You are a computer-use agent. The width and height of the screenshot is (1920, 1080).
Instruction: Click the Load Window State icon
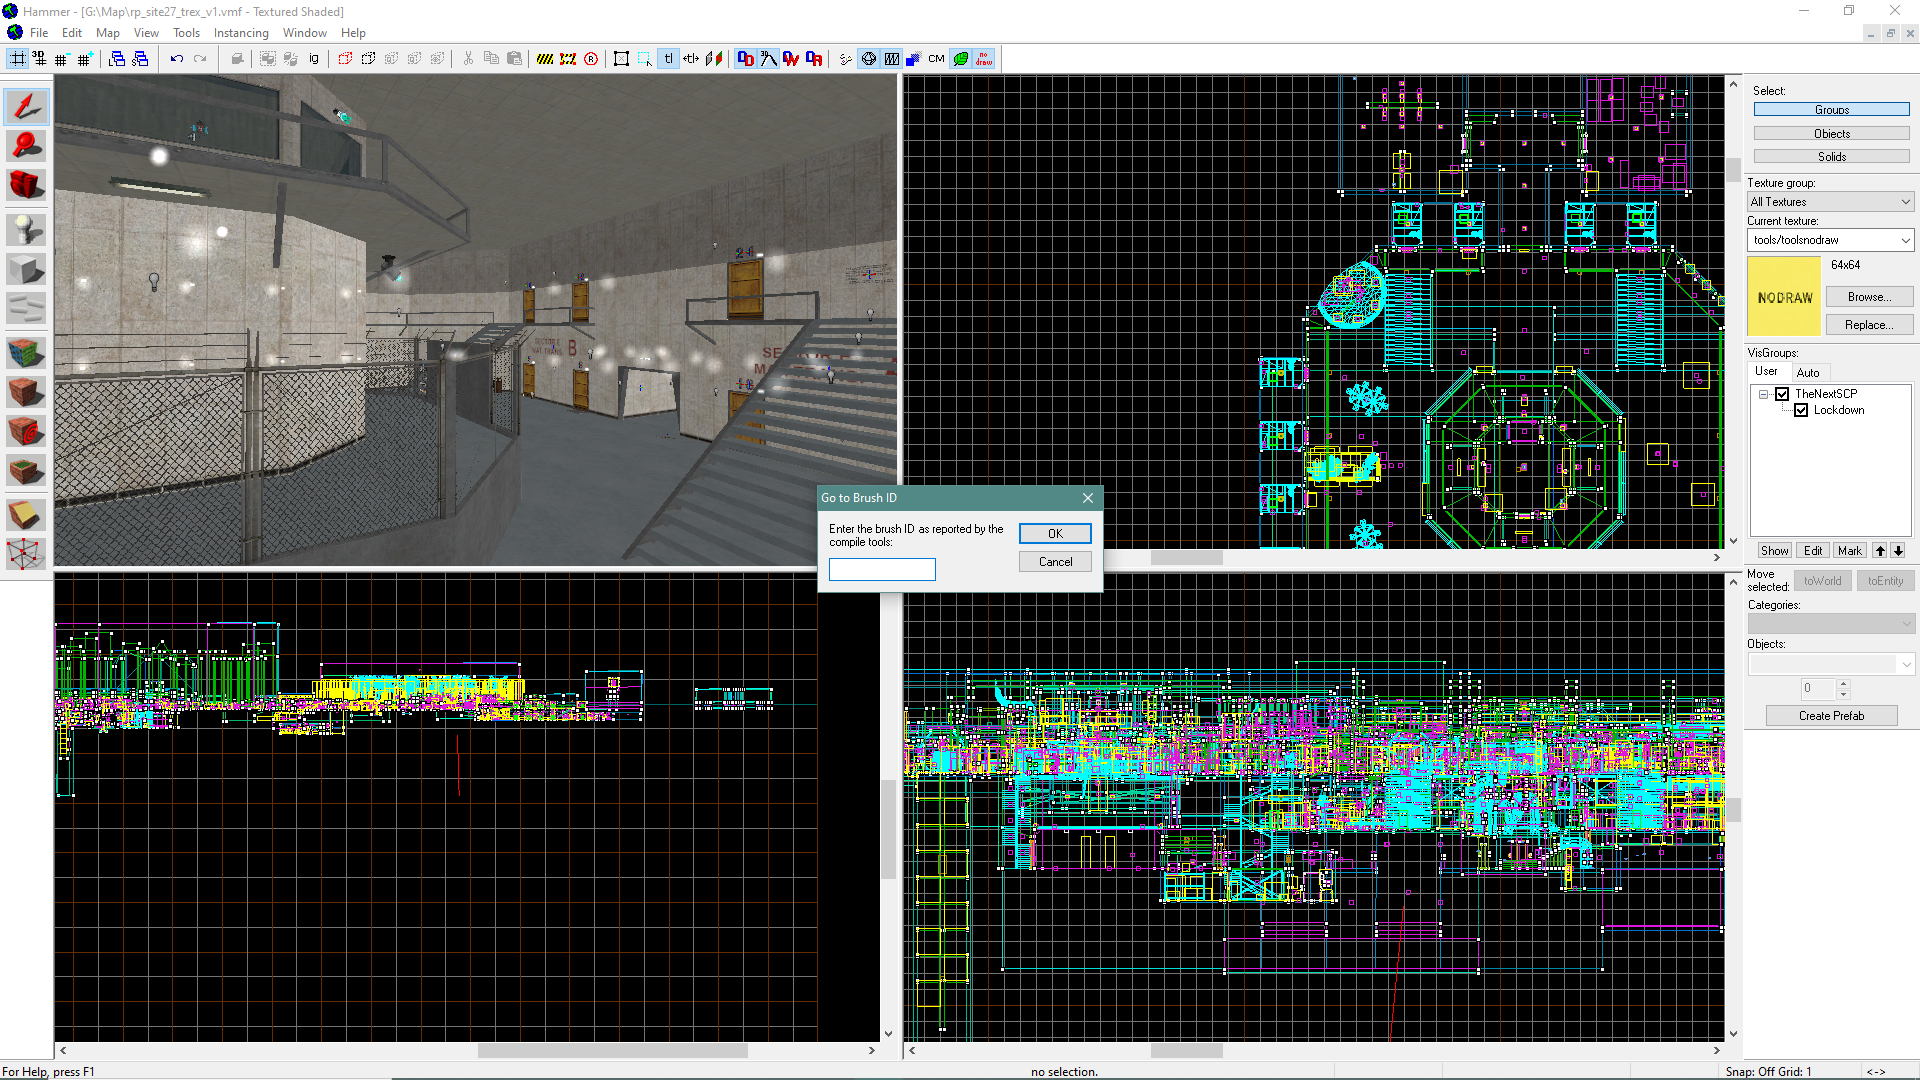pyautogui.click(x=117, y=59)
